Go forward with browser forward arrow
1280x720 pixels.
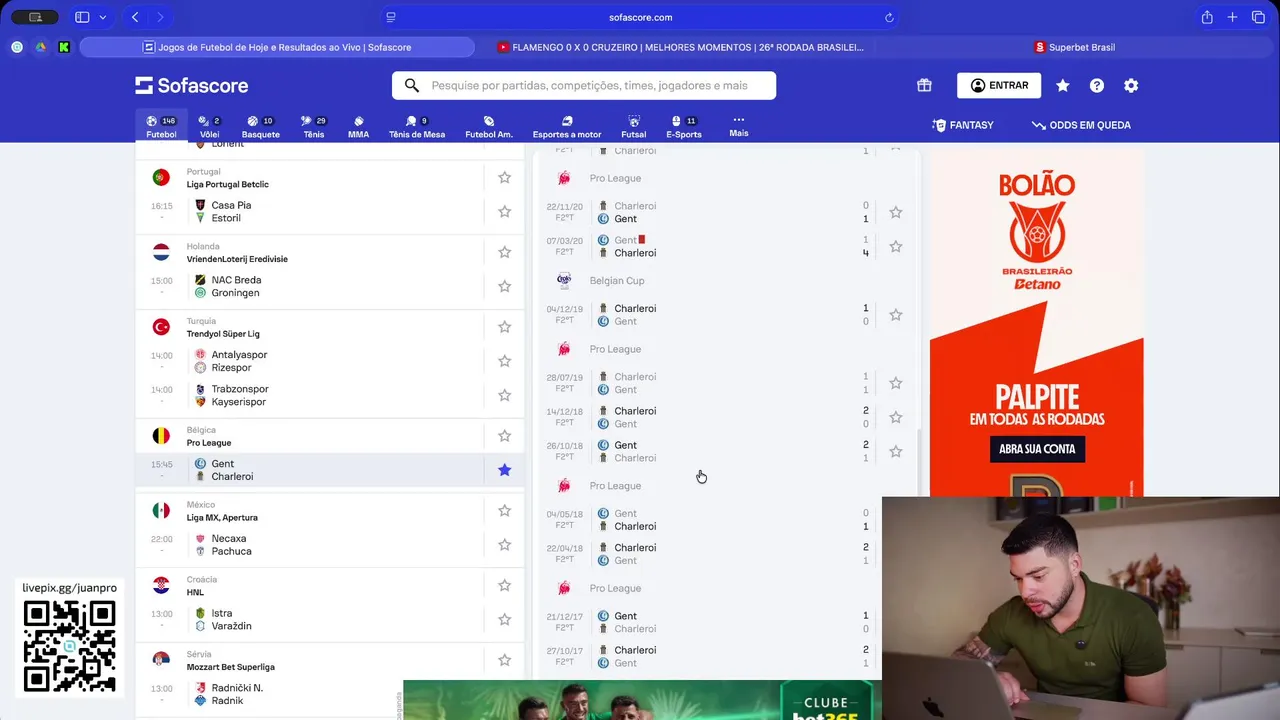(160, 17)
